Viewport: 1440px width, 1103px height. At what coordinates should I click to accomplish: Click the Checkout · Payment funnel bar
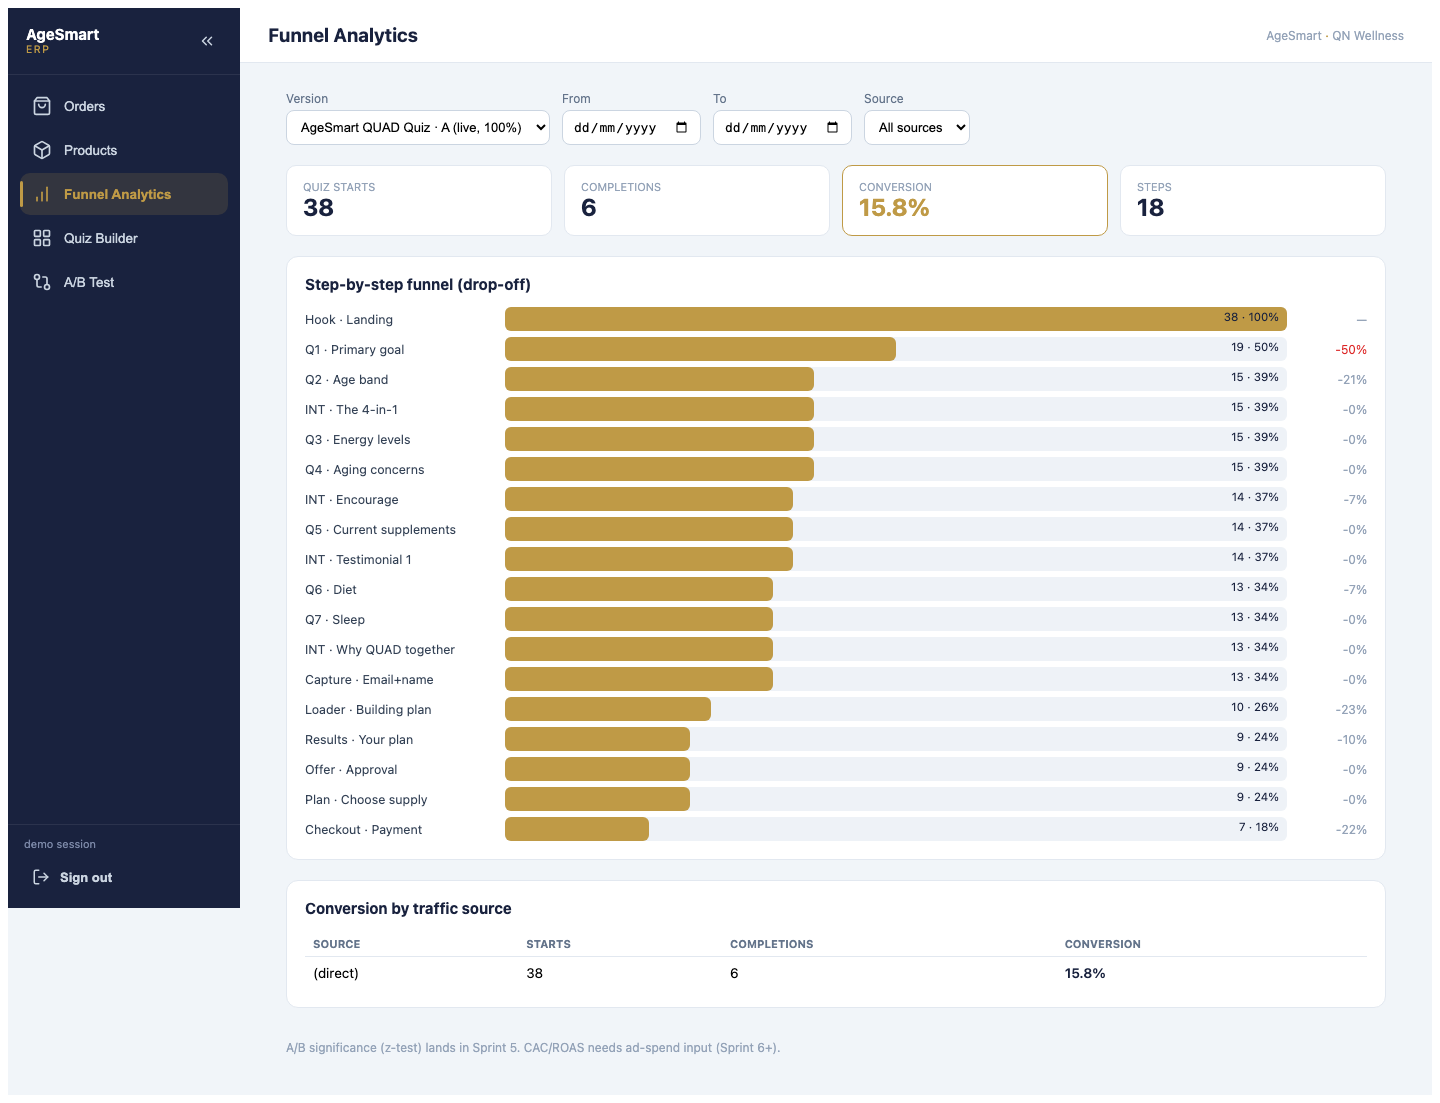(577, 829)
